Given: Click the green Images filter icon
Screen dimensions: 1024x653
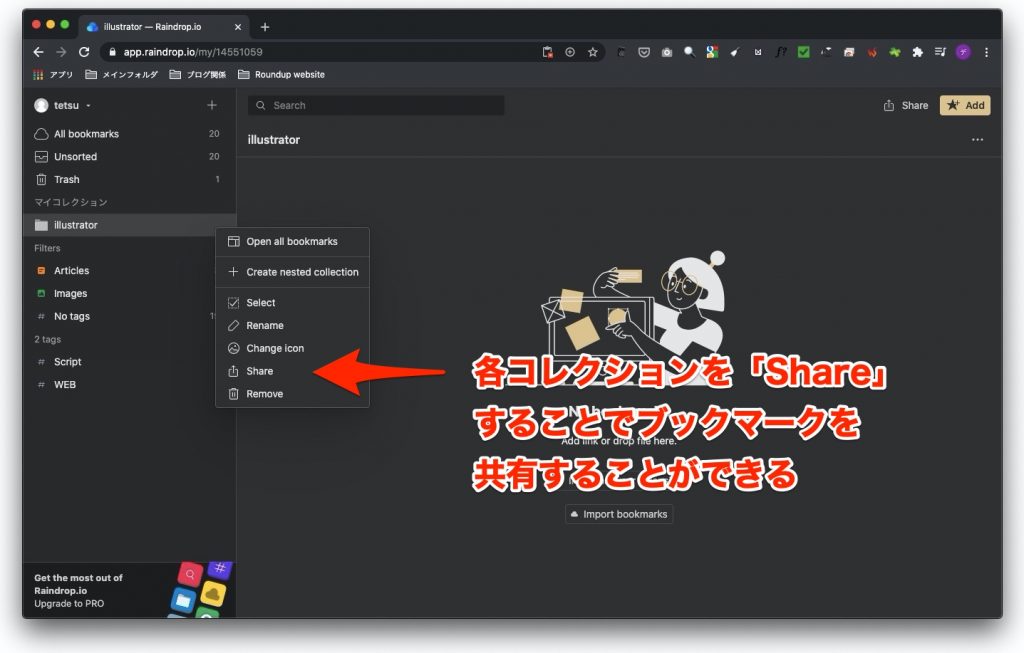Looking at the screenshot, I should pos(41,293).
